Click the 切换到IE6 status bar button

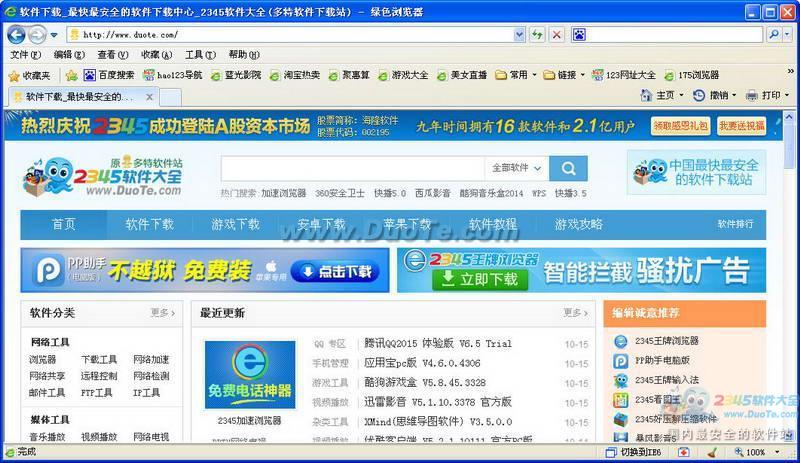pyautogui.click(x=633, y=452)
